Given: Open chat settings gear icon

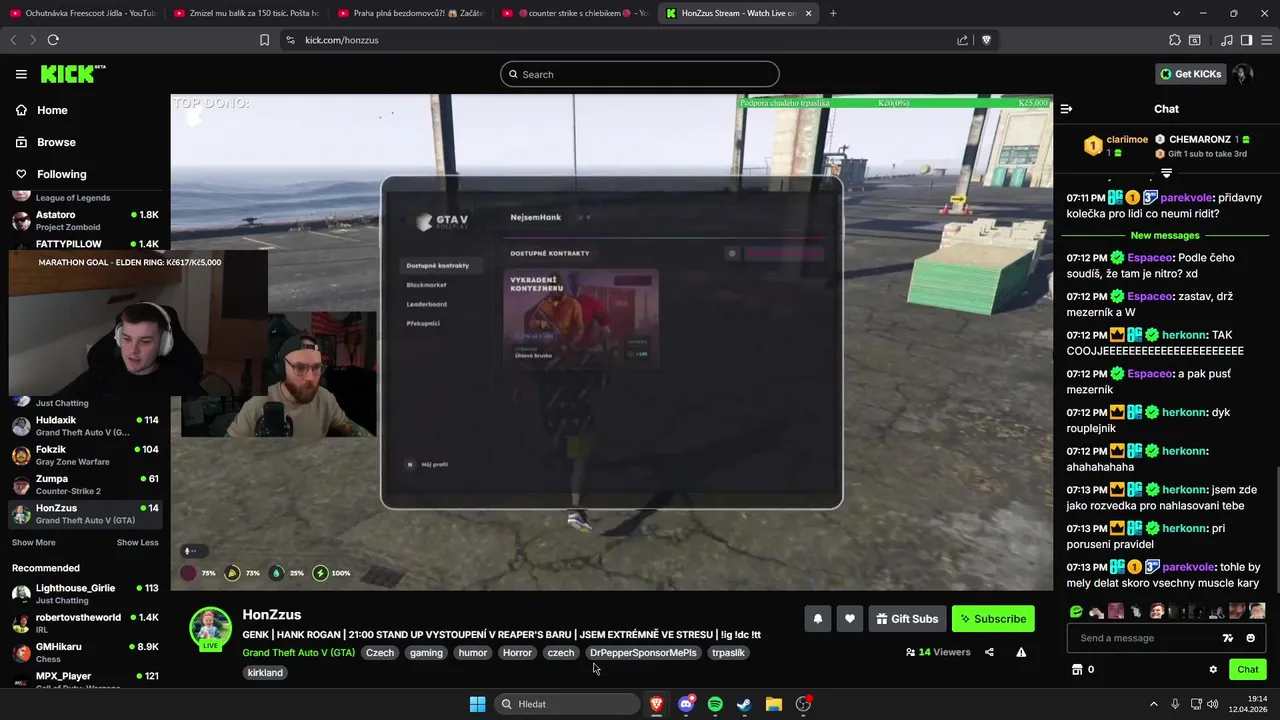Looking at the screenshot, I should tap(1213, 670).
